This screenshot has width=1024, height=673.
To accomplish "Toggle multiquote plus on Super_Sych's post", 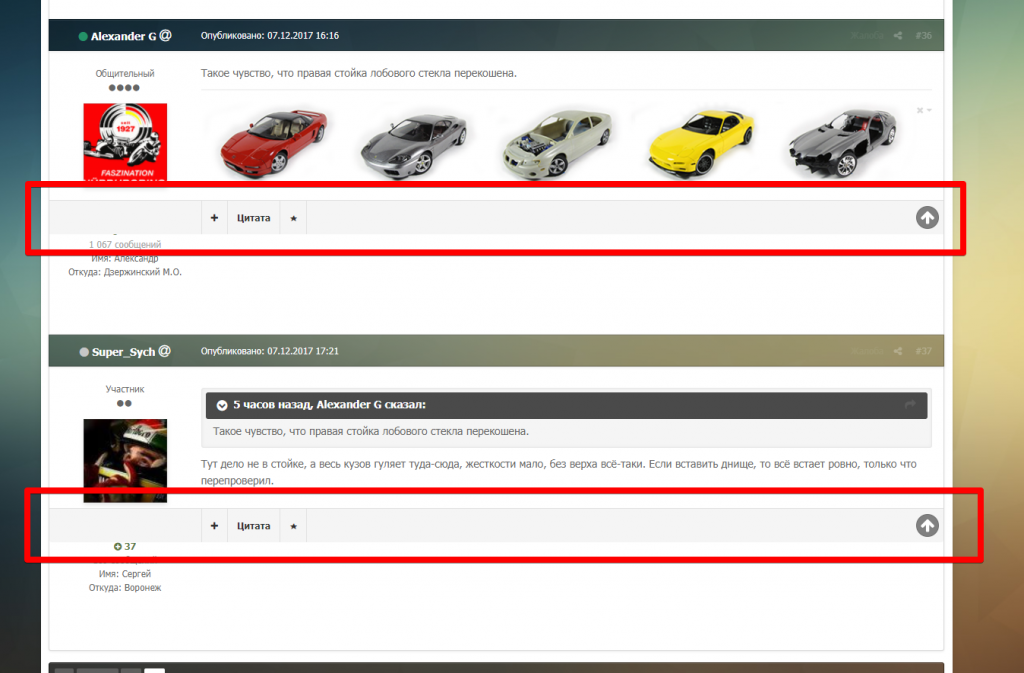I will (214, 525).
